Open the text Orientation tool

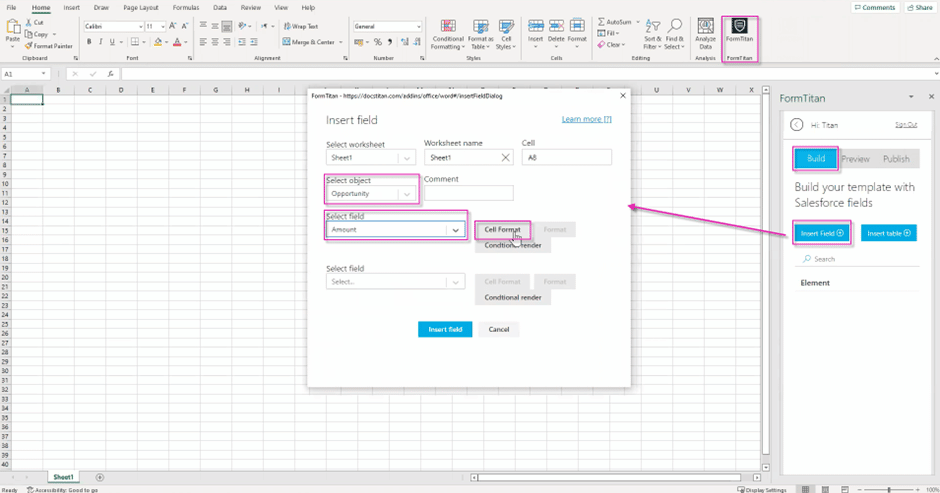click(x=243, y=26)
